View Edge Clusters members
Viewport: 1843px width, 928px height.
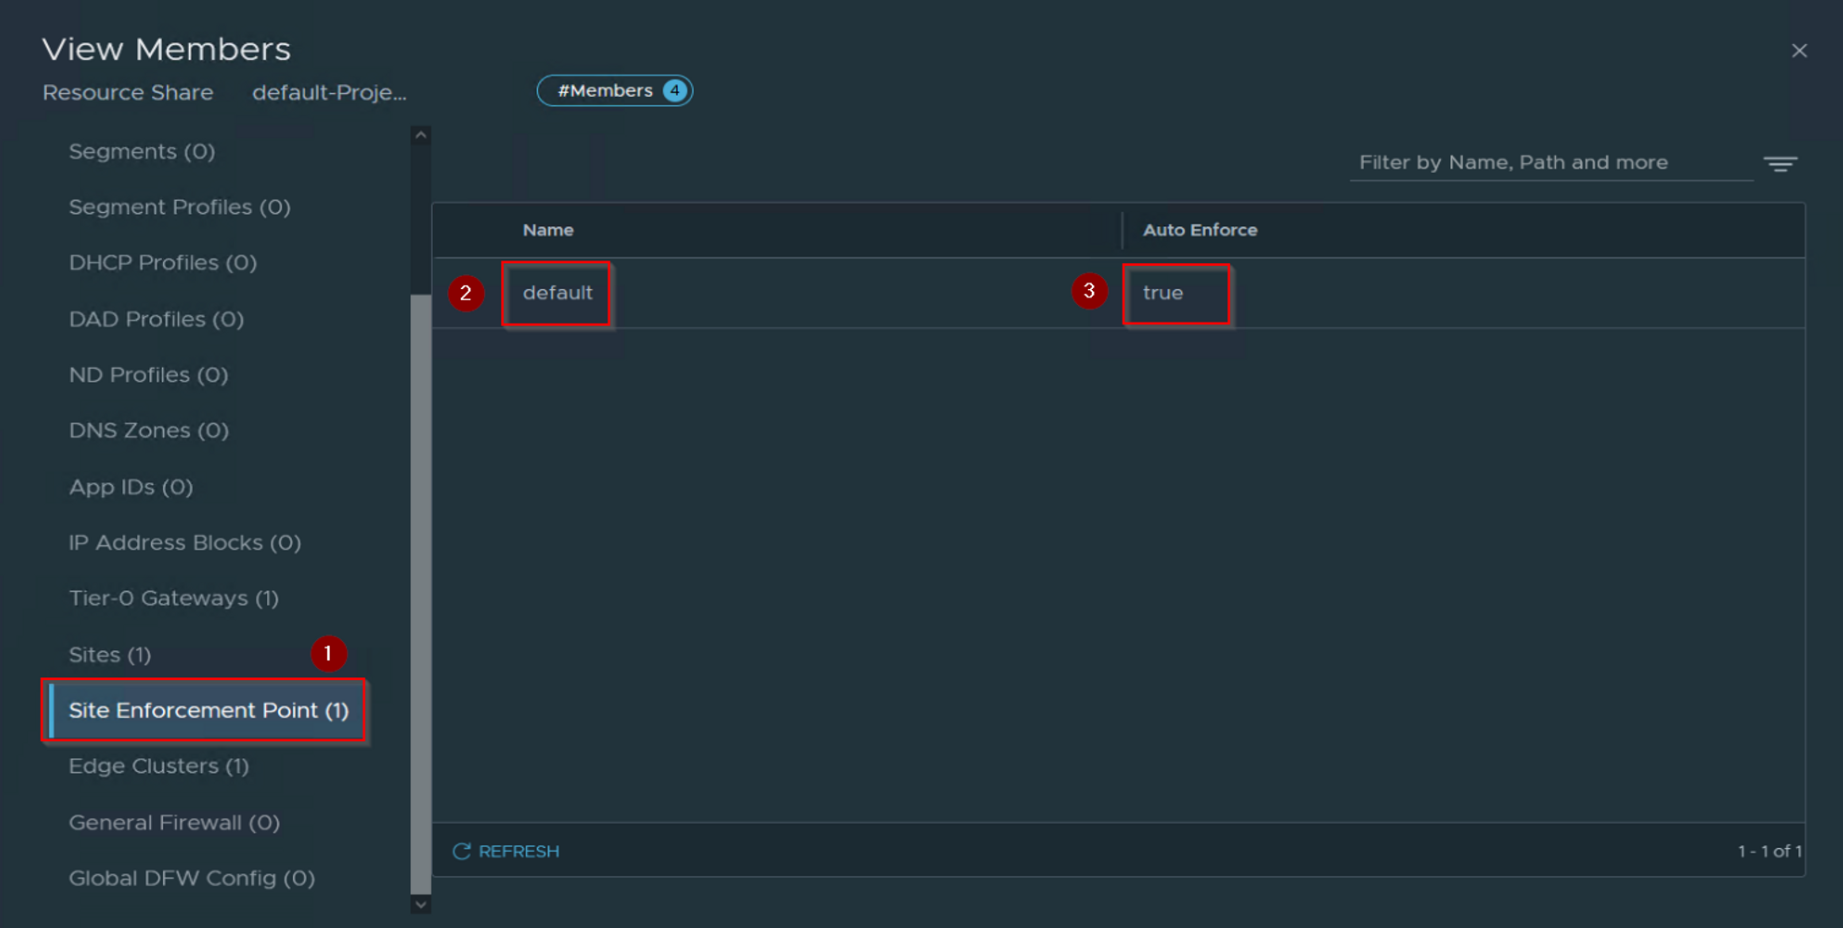158,766
